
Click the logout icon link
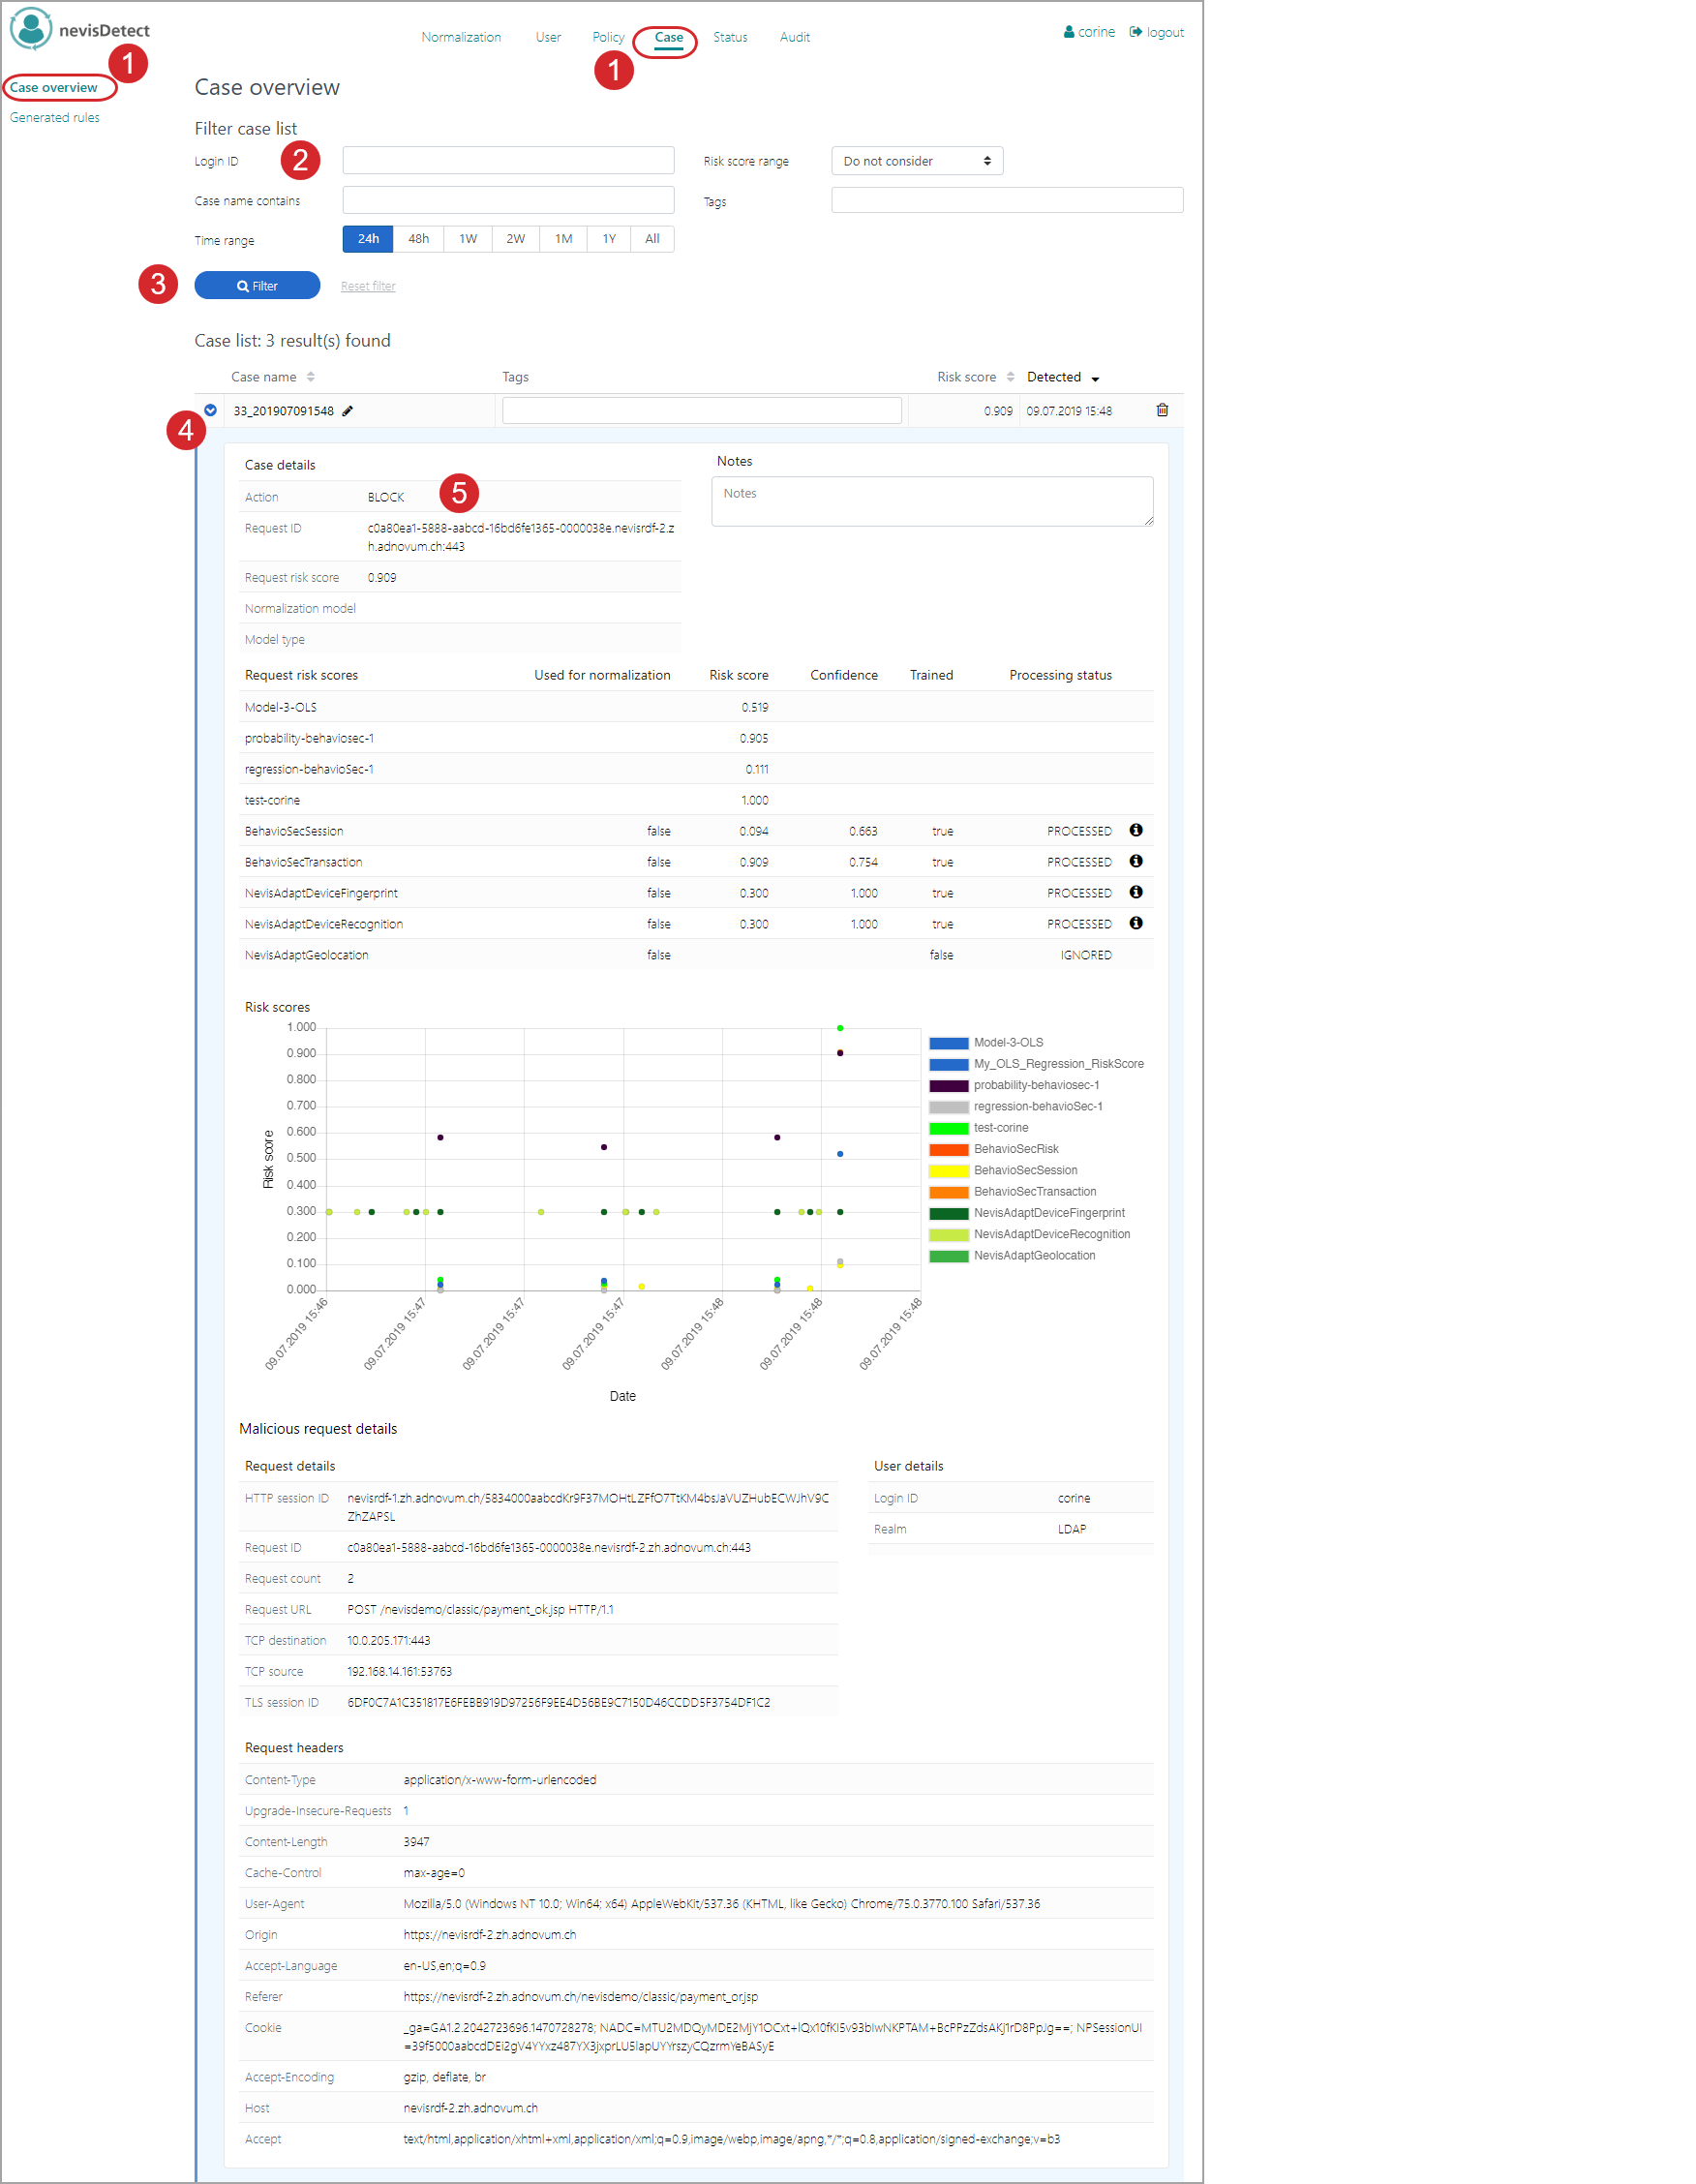point(1156,32)
